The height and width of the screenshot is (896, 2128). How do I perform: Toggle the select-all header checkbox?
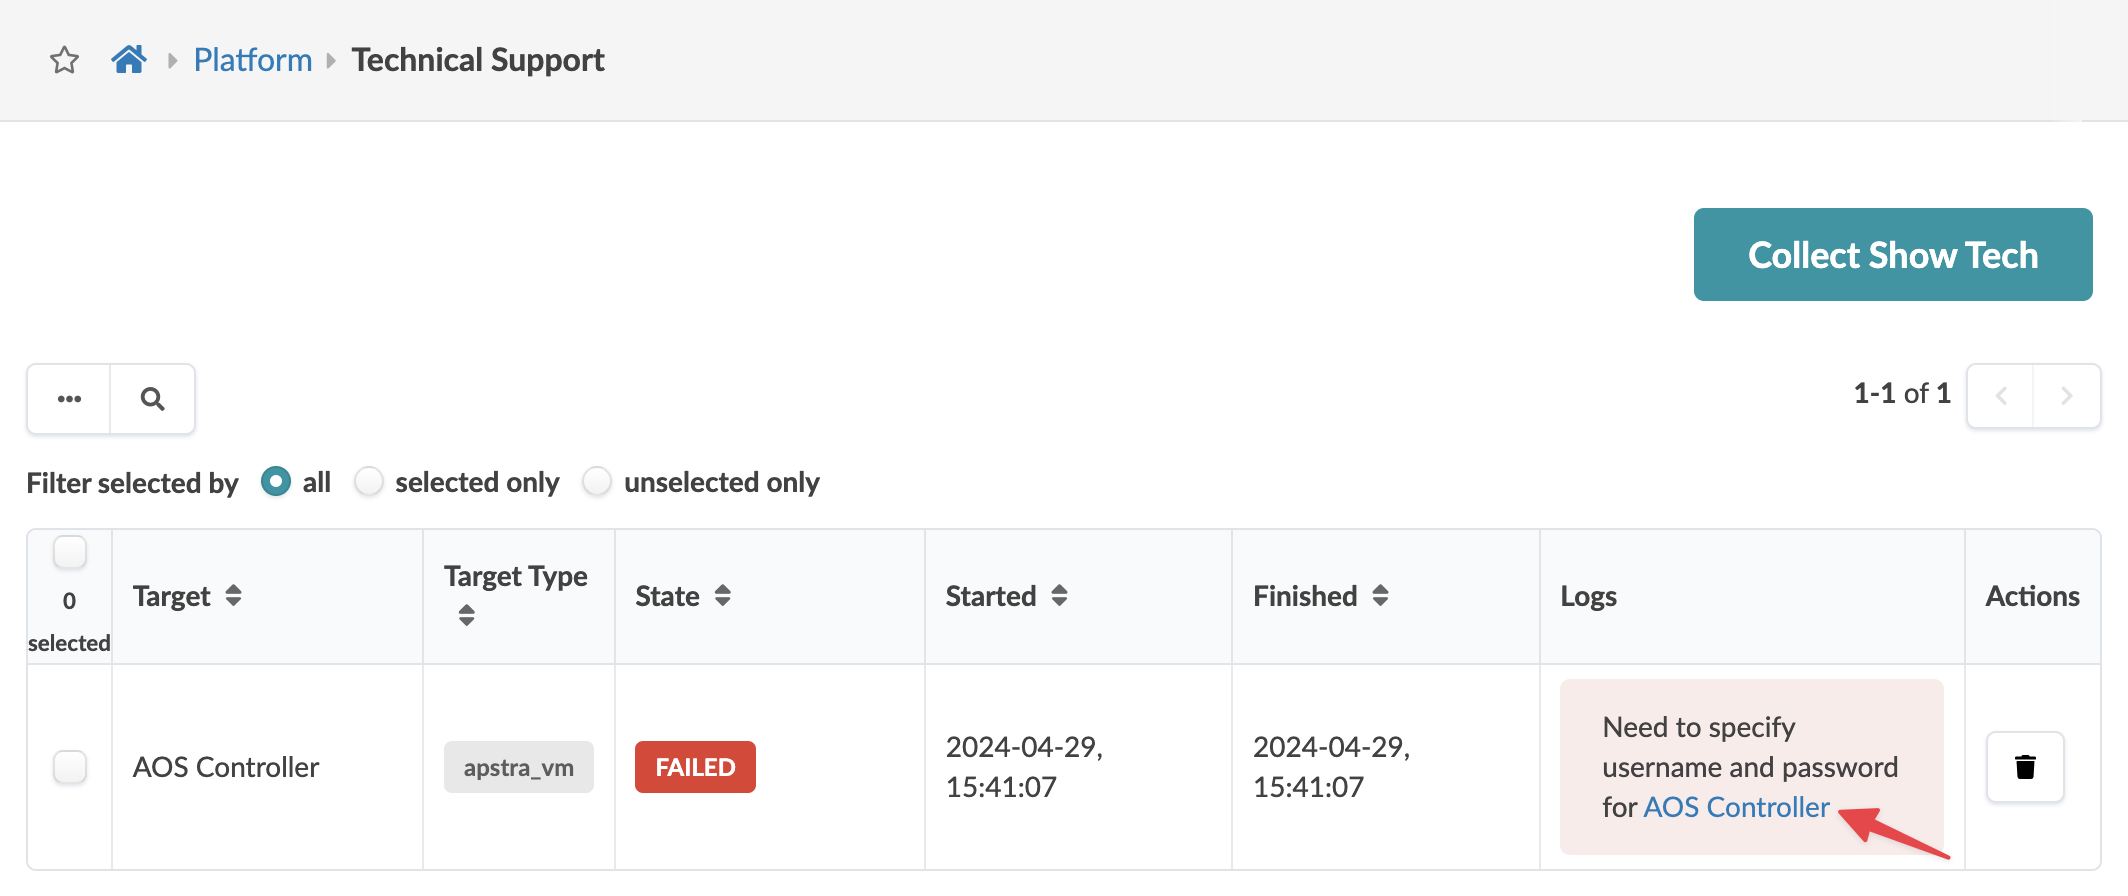pyautogui.click(x=70, y=552)
